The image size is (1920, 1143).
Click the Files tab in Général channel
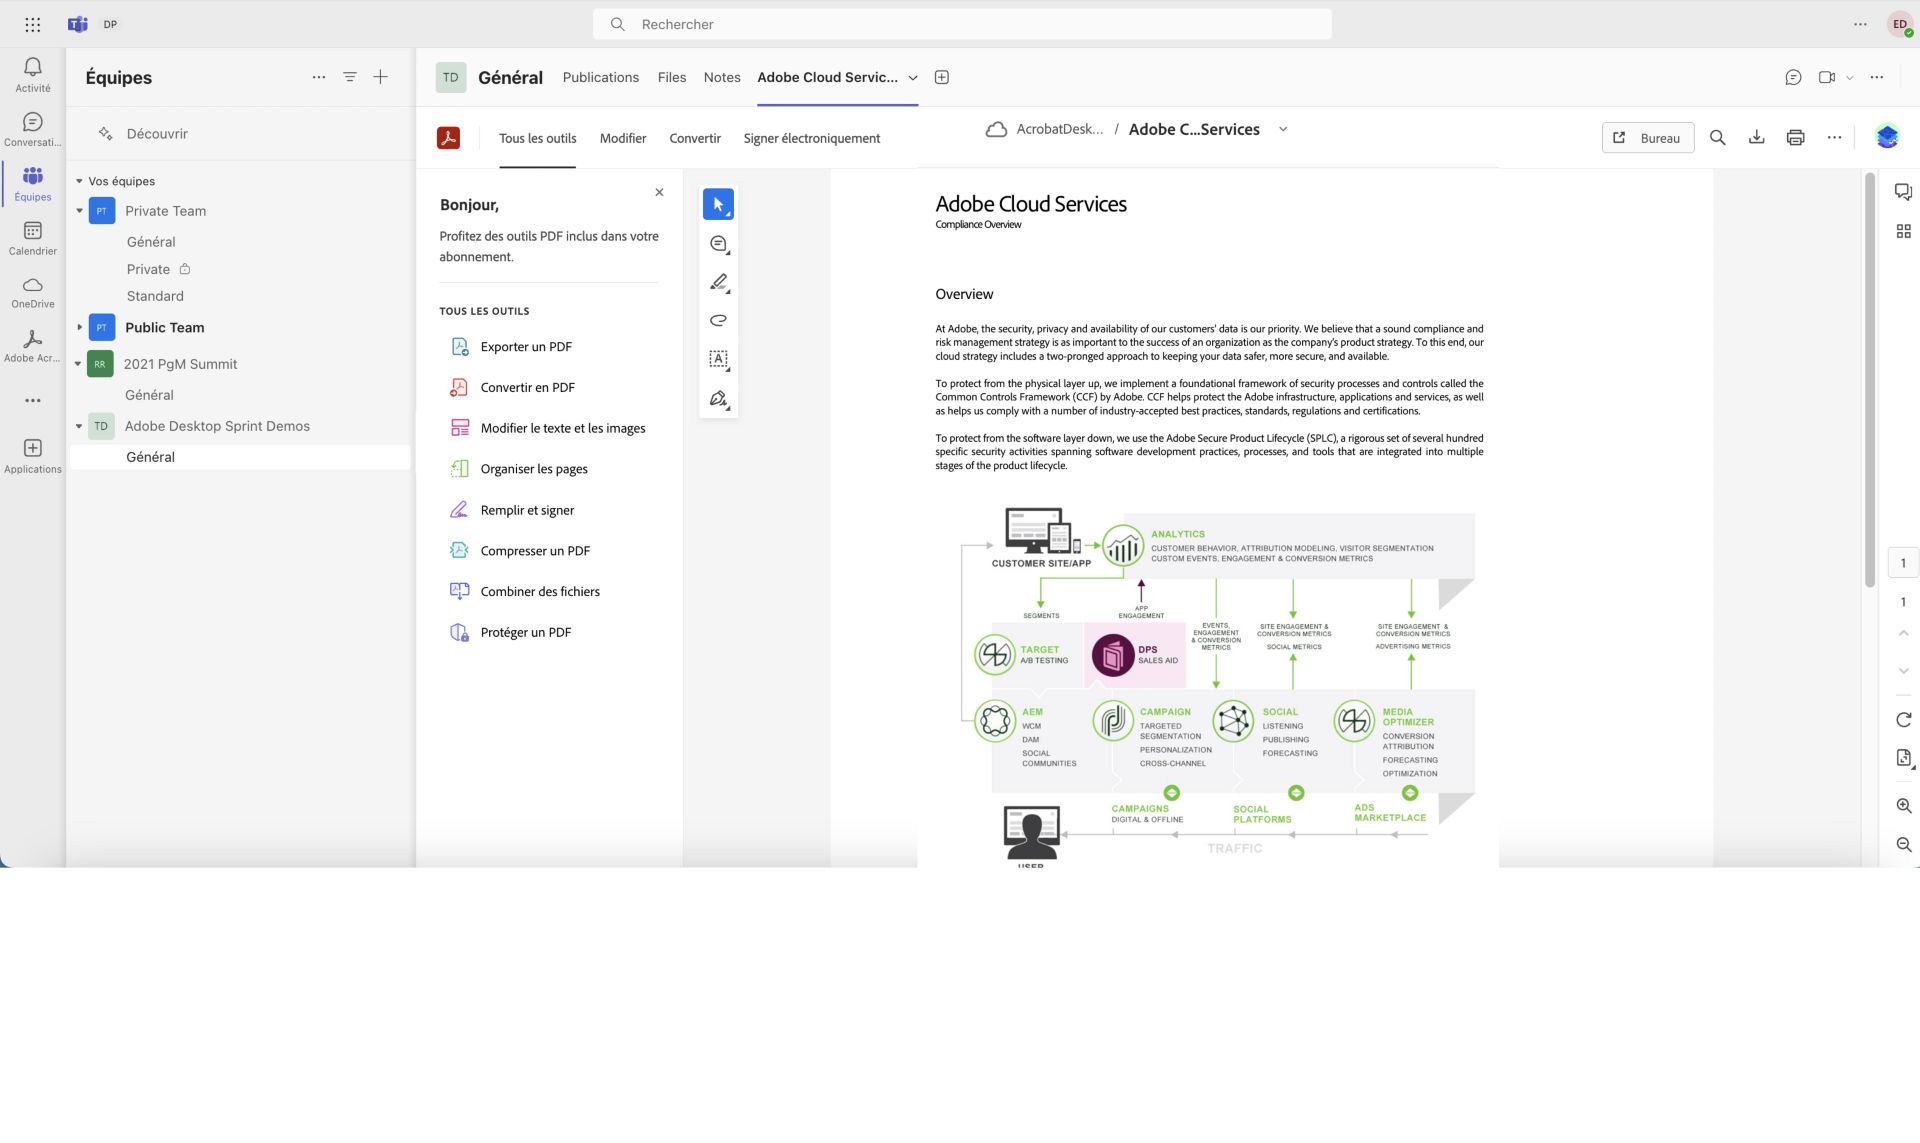(671, 78)
